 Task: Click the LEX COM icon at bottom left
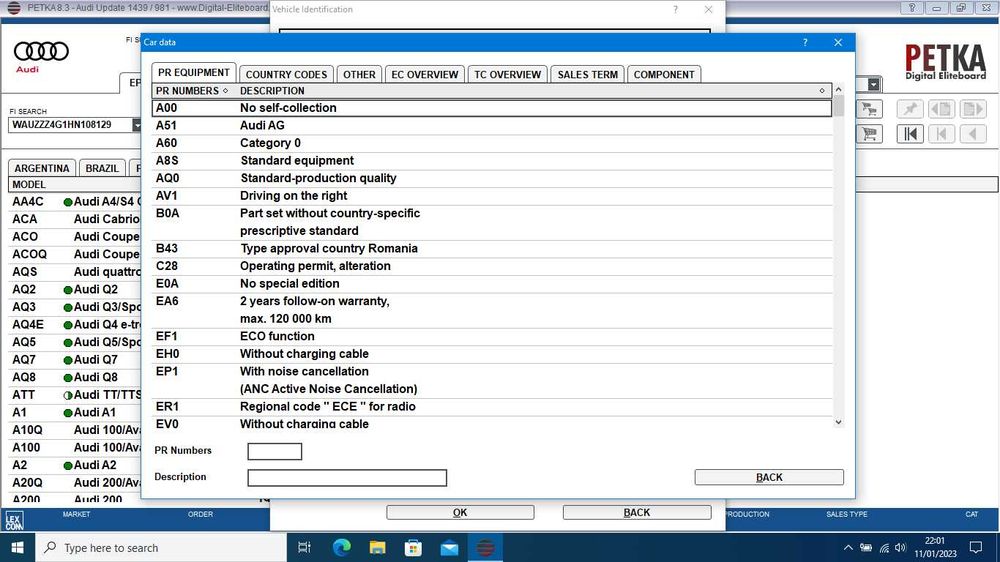14,521
